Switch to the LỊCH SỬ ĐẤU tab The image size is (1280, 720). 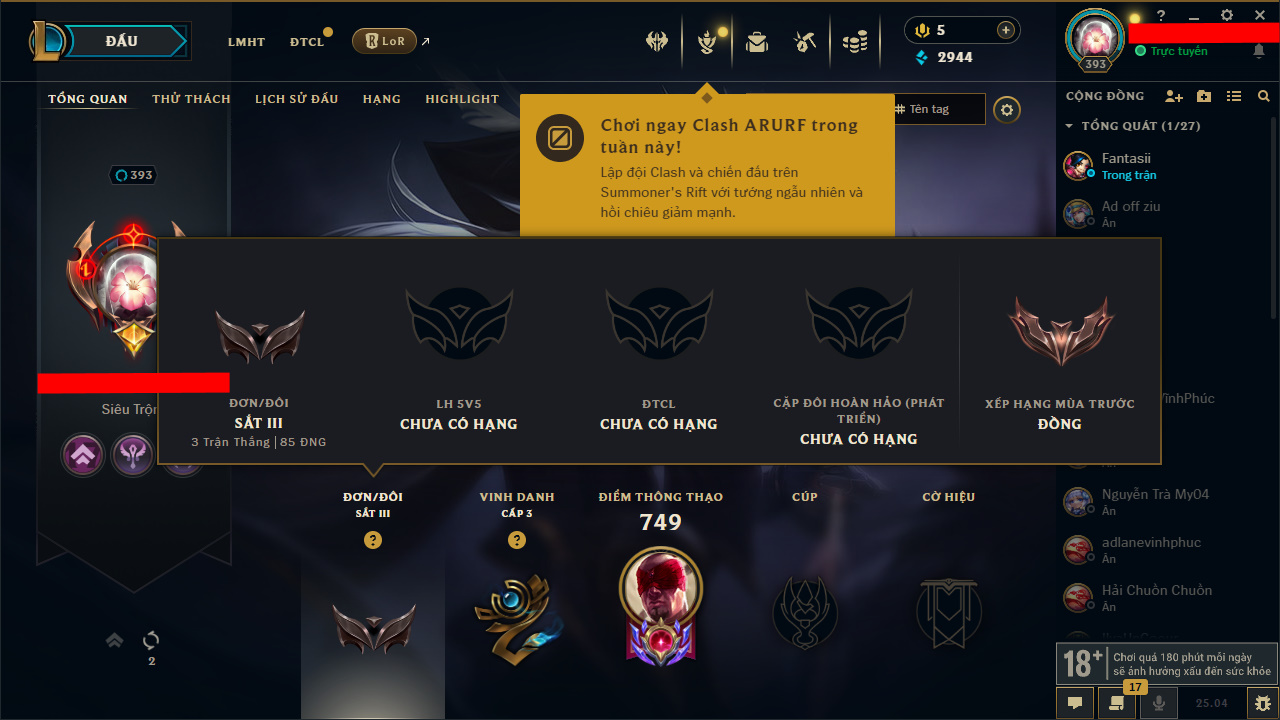pos(296,99)
